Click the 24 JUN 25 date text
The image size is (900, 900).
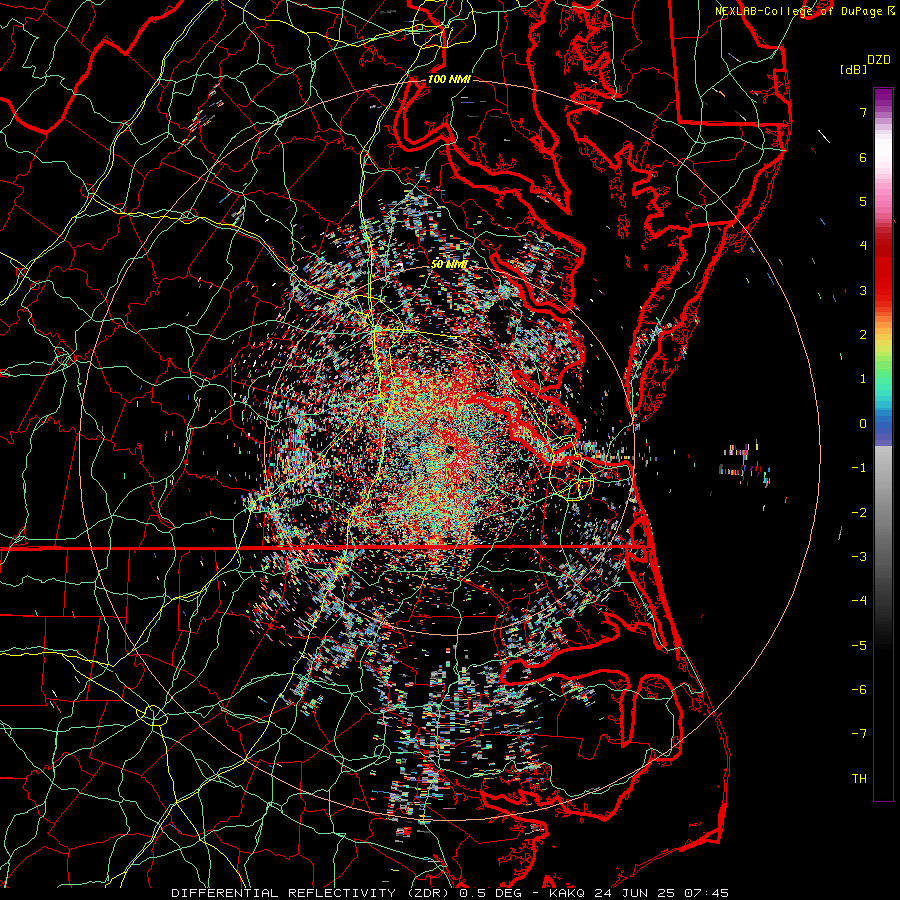click(x=634, y=893)
